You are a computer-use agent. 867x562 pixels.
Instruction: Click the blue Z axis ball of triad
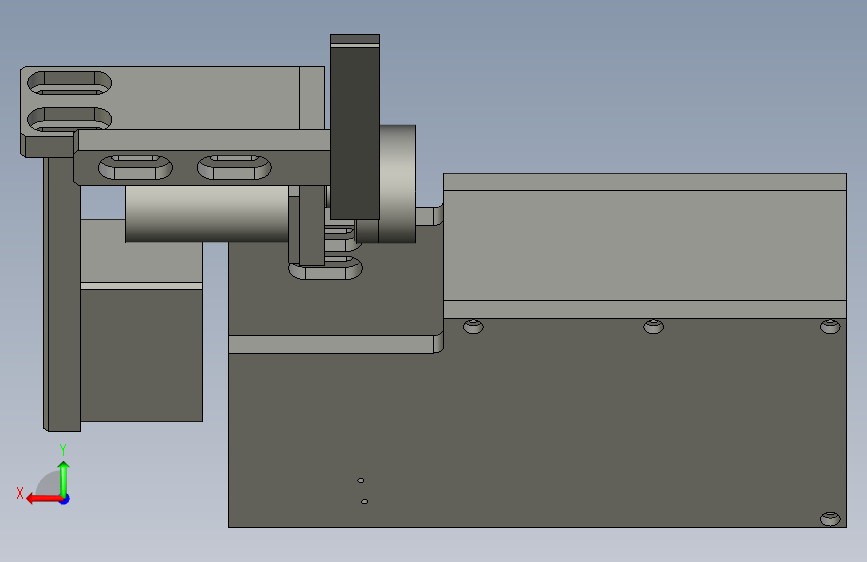(x=65, y=499)
